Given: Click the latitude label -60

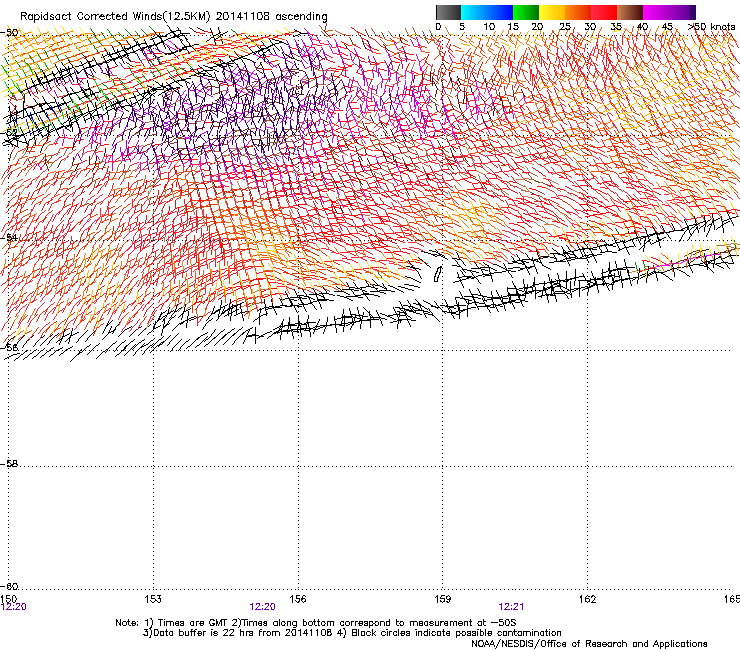Looking at the screenshot, I should pos(10,587).
